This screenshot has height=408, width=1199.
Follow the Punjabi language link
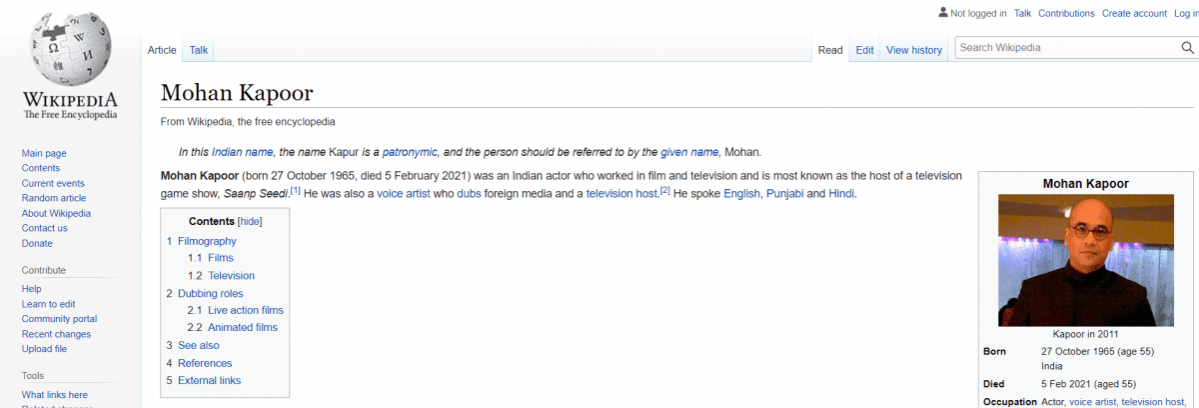point(785,194)
